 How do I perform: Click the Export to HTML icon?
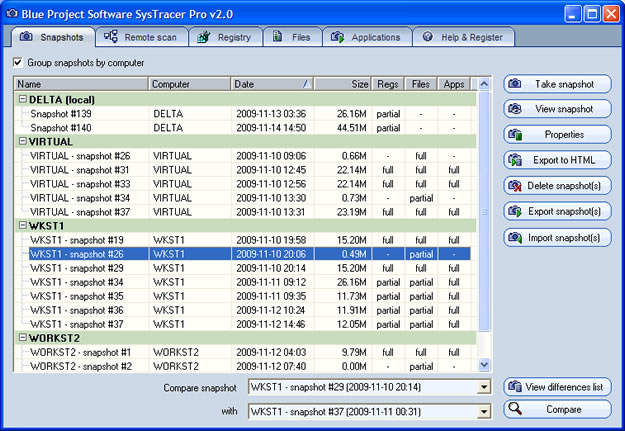pos(516,160)
